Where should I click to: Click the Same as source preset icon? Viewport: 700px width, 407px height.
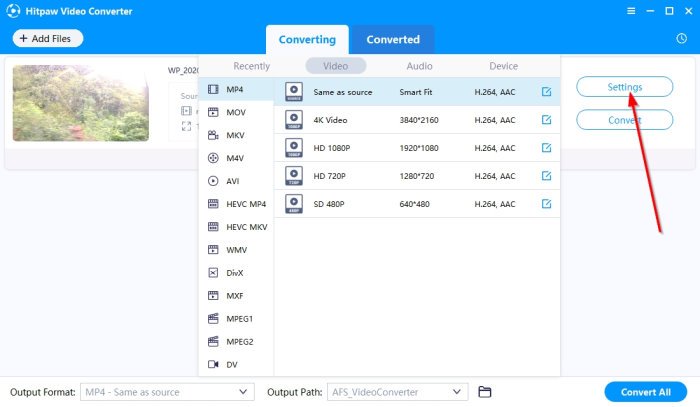(294, 92)
